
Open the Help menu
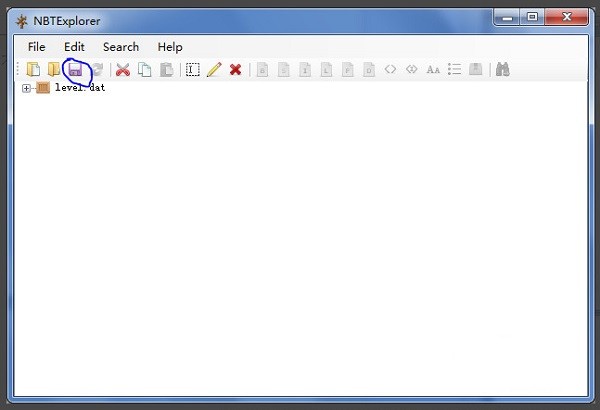[x=170, y=47]
